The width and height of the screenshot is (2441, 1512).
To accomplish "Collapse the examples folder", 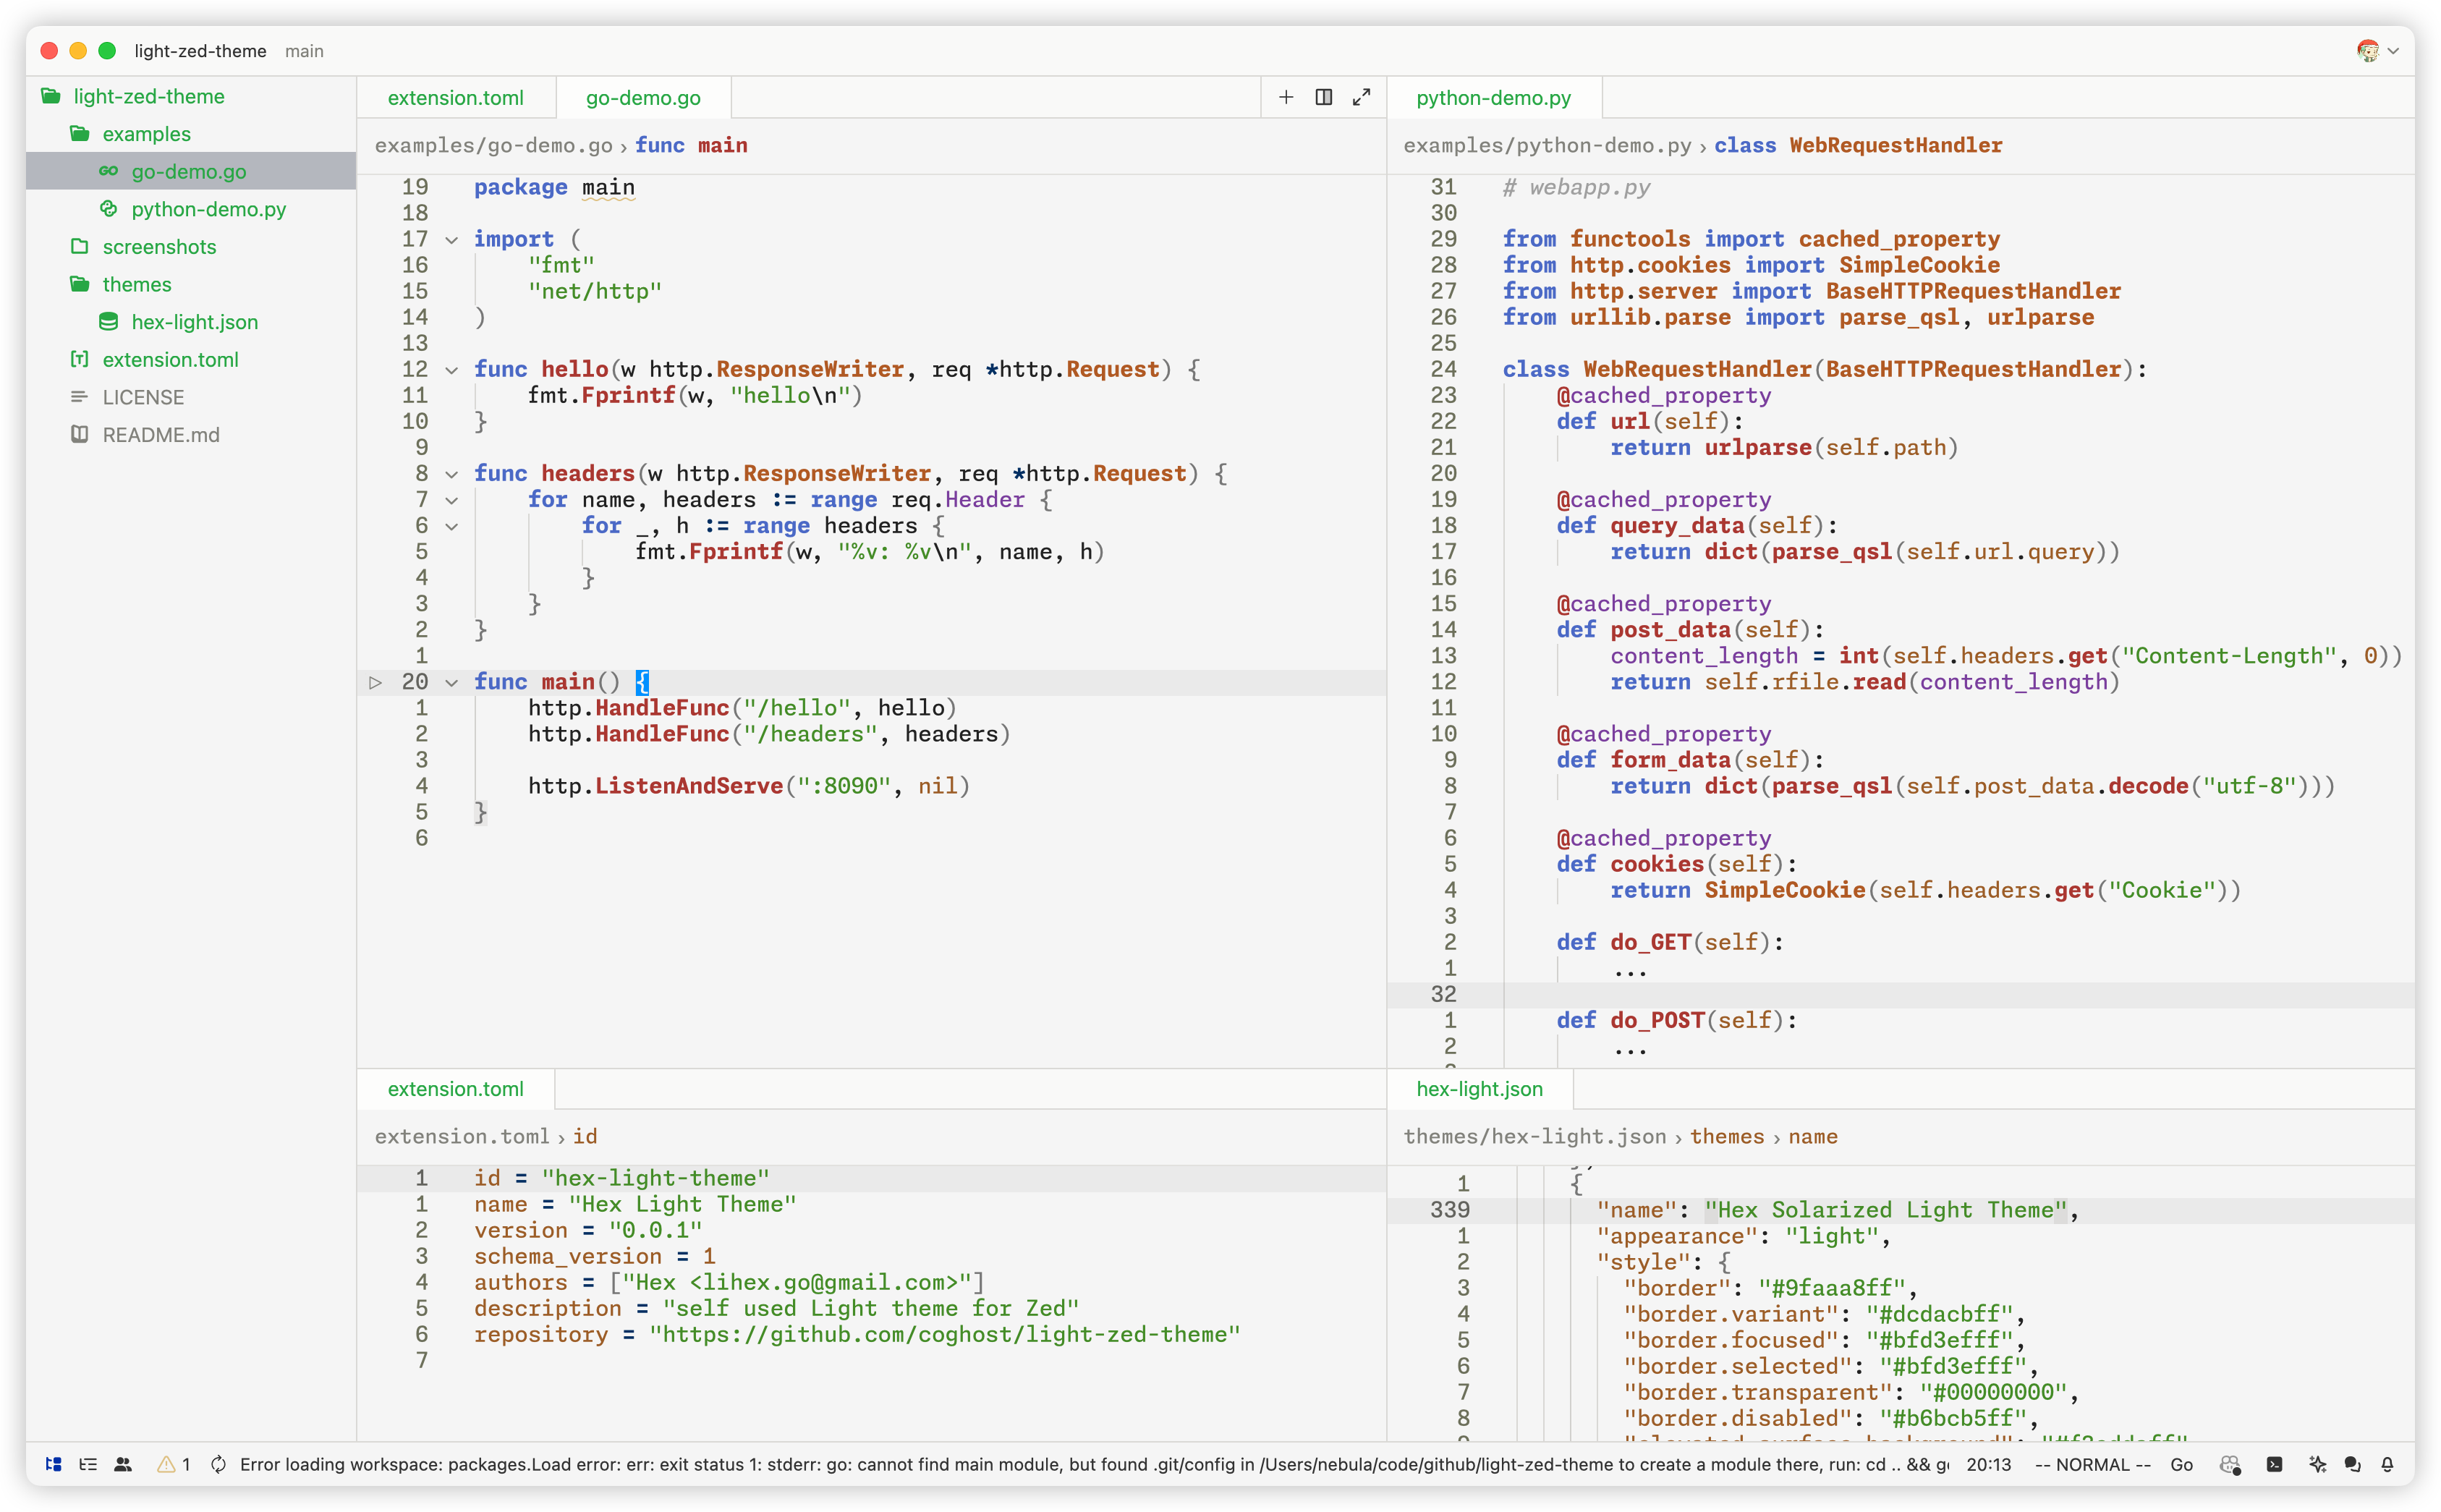I will click(146, 134).
